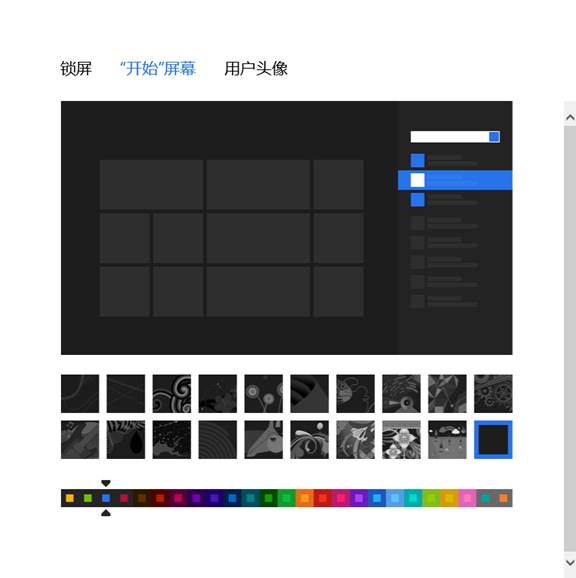
Task: Pick the pink color swatch
Action: click(467, 498)
